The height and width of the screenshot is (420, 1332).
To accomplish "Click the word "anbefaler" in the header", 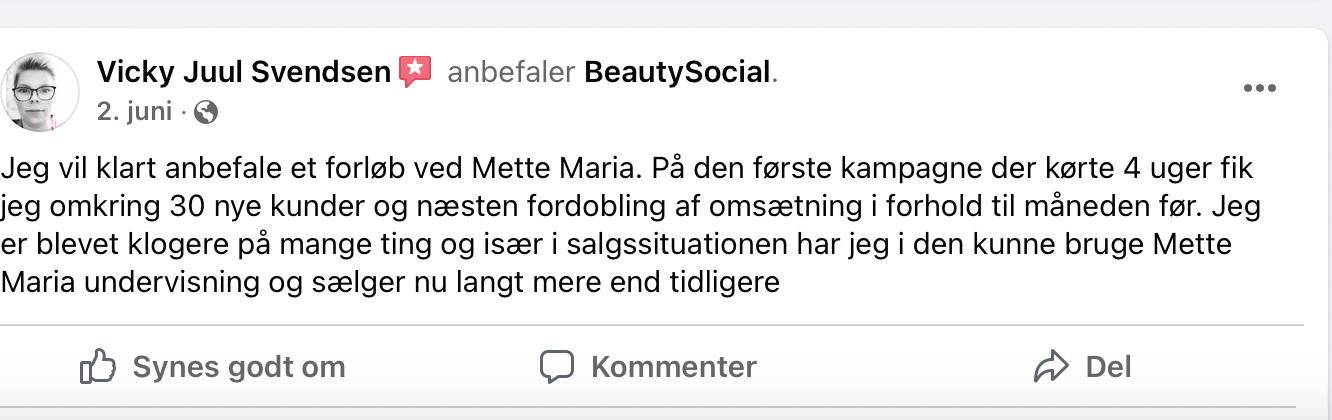I will point(511,72).
